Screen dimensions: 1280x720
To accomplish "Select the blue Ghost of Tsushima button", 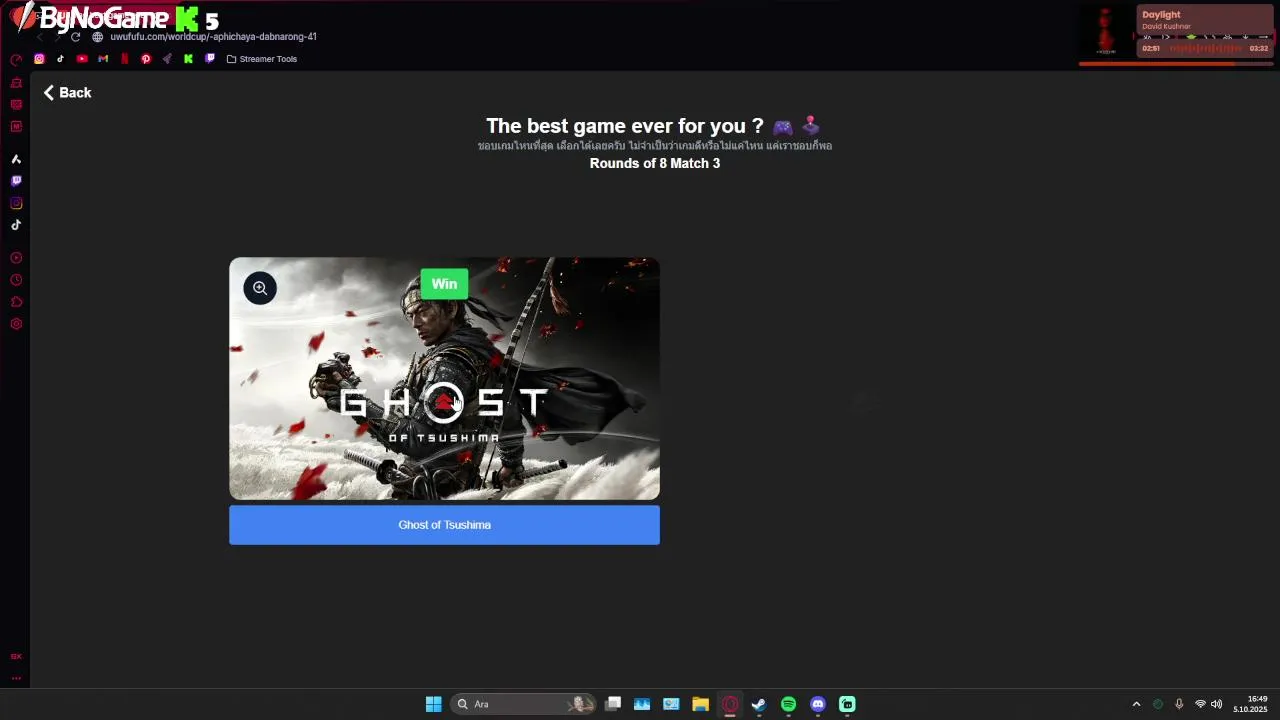I will point(444,525).
